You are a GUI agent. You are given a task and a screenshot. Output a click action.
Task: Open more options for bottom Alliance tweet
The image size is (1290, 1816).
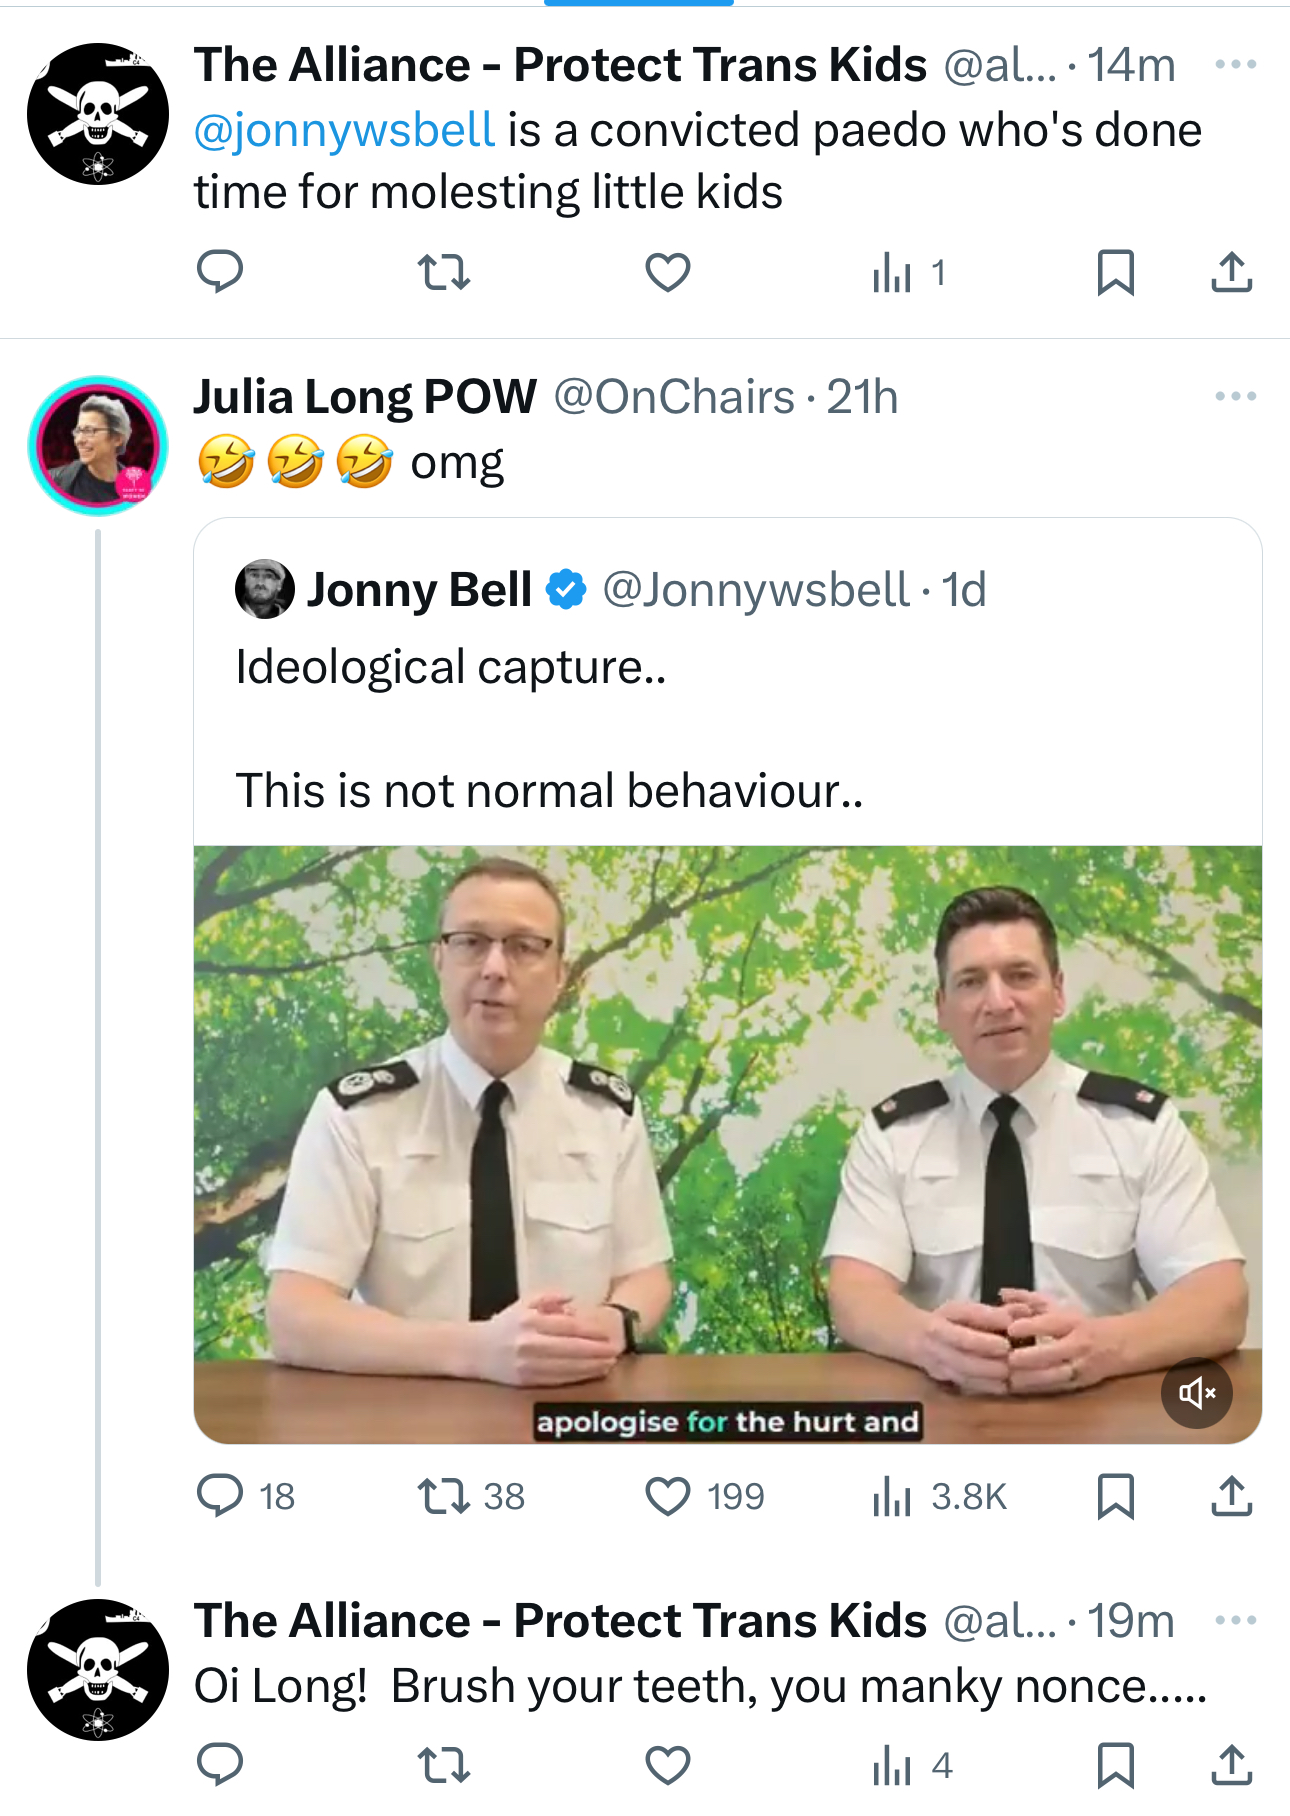tap(1235, 1621)
